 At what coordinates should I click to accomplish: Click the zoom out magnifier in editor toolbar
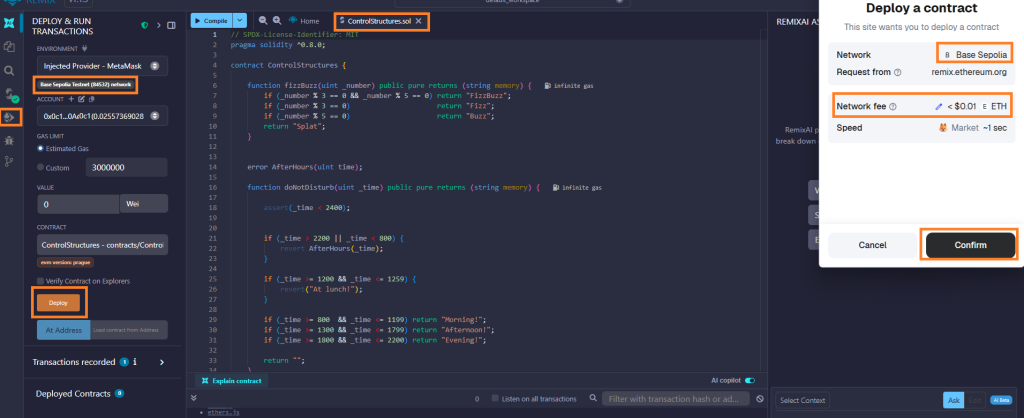(x=262, y=20)
